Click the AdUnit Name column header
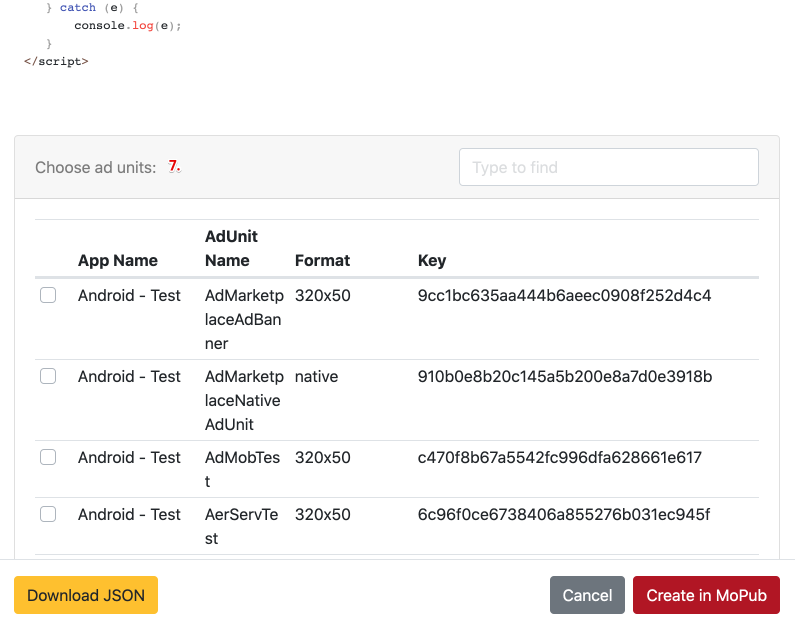Viewport: 795px width, 626px height. click(x=231, y=248)
